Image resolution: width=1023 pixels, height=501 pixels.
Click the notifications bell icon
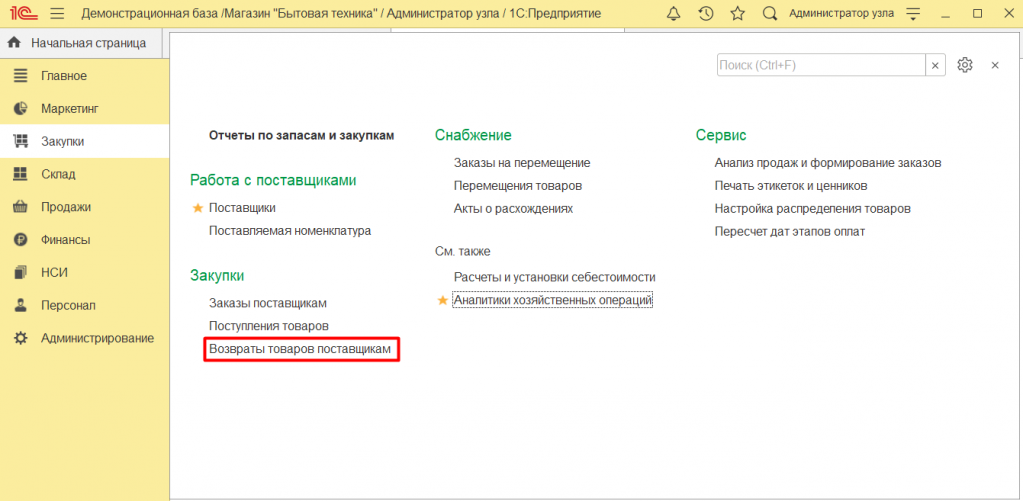pos(673,14)
